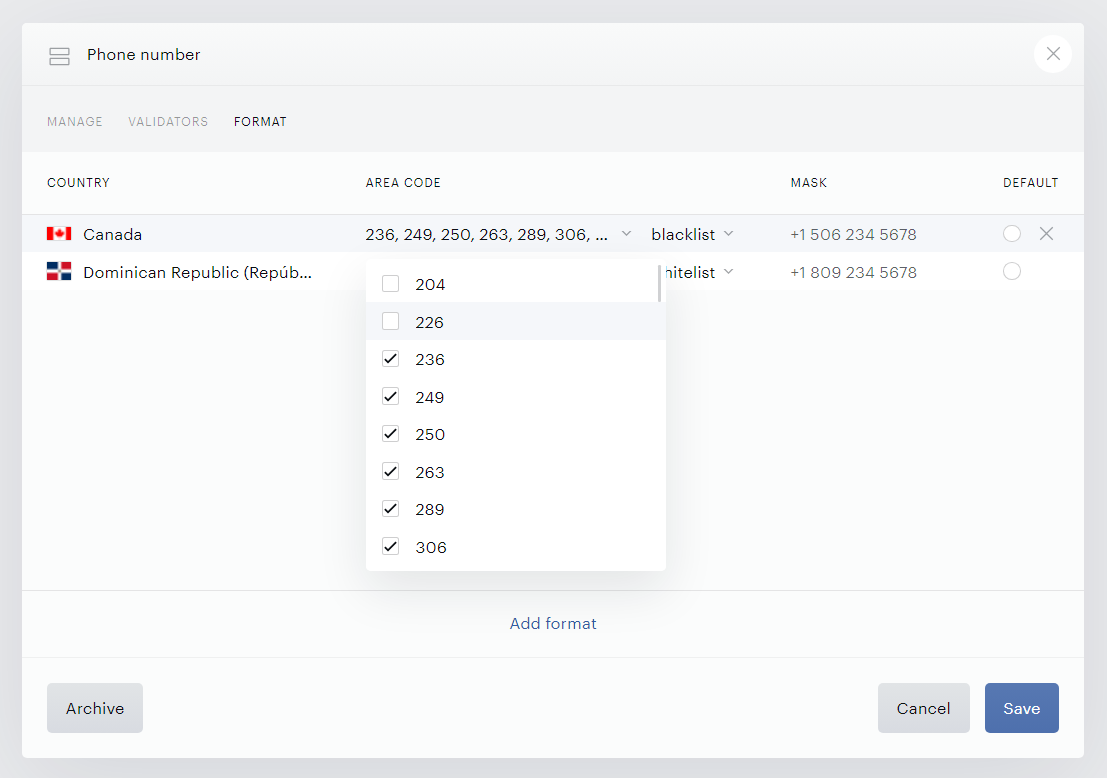Check the 226 area code checkbox
This screenshot has width=1107, height=778.
[390, 321]
